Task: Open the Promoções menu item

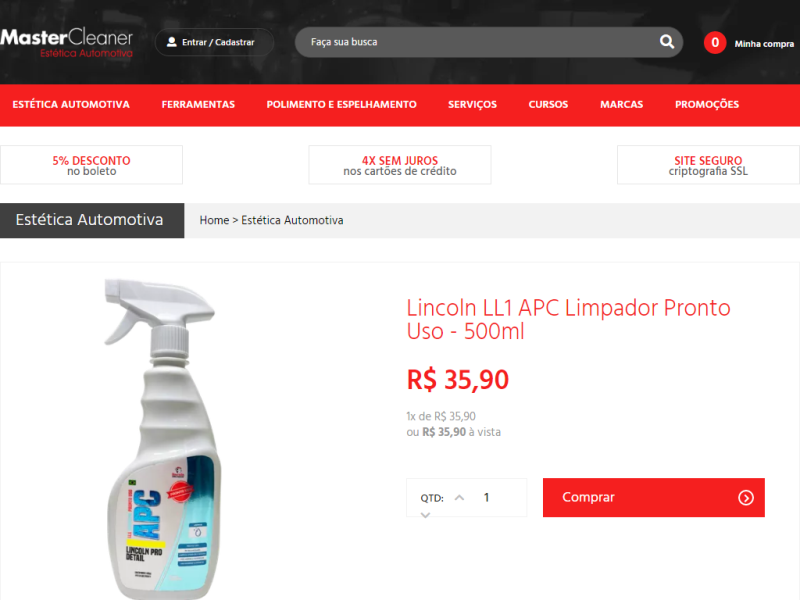Action: pos(707,105)
